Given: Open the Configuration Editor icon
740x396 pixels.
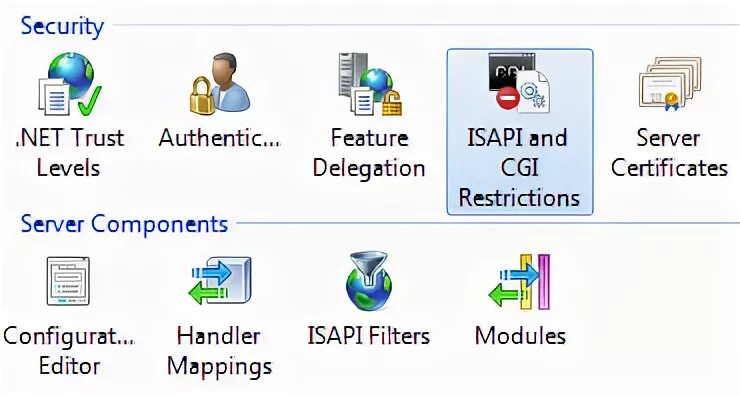Looking at the screenshot, I should (x=68, y=281).
